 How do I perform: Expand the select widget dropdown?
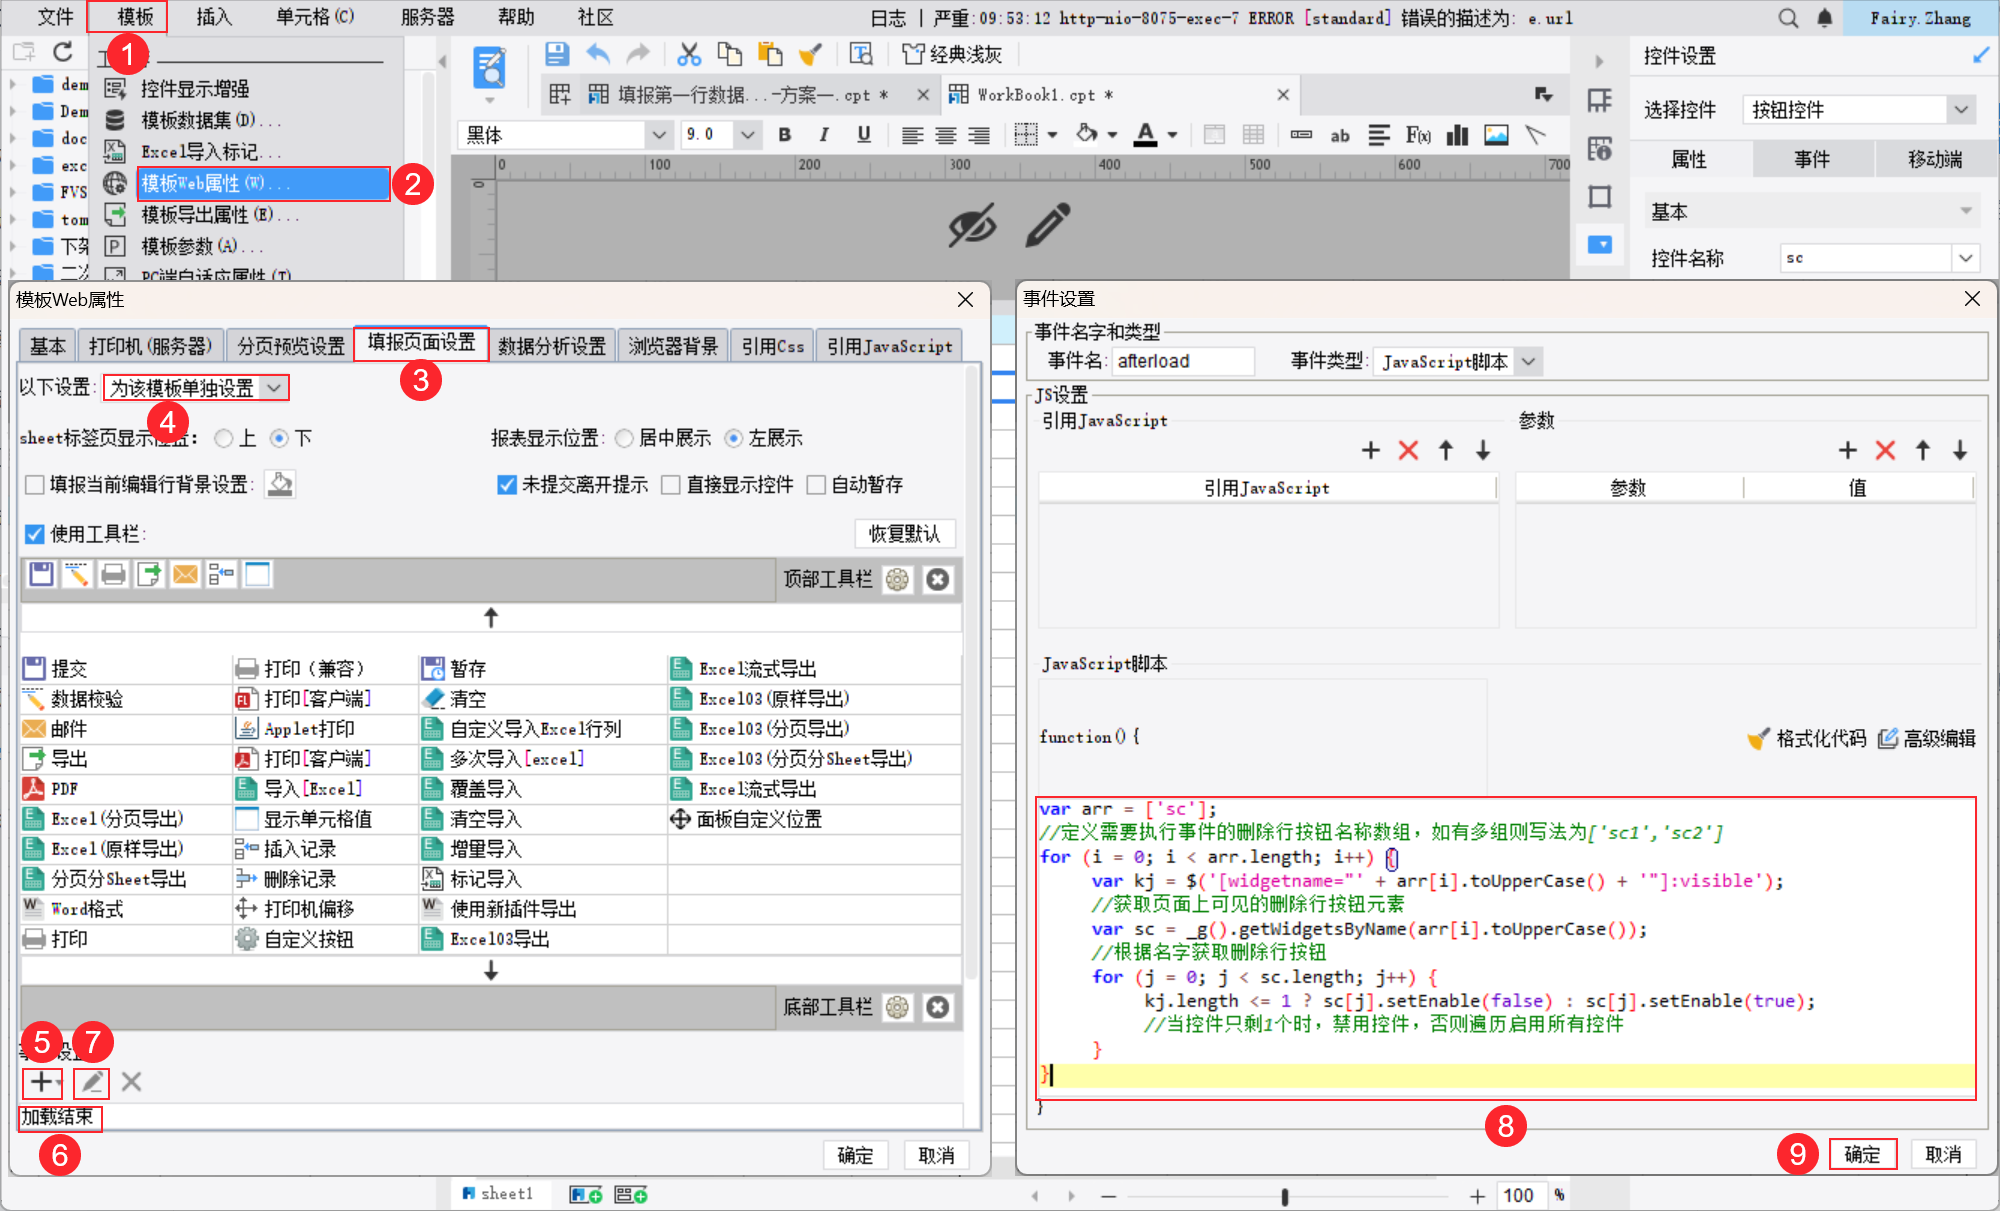(1961, 110)
